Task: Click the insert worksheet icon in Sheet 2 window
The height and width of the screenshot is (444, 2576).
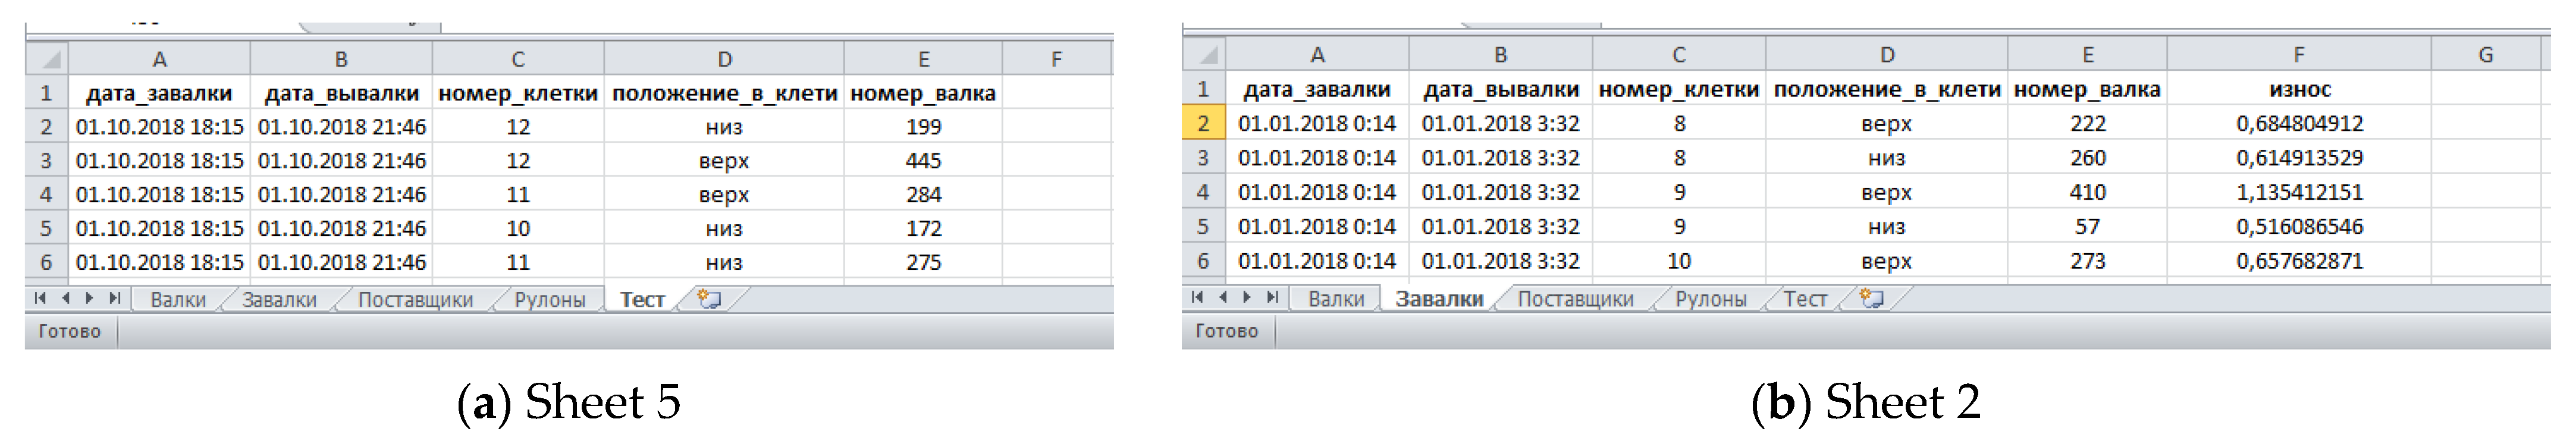Action: 1871,298
